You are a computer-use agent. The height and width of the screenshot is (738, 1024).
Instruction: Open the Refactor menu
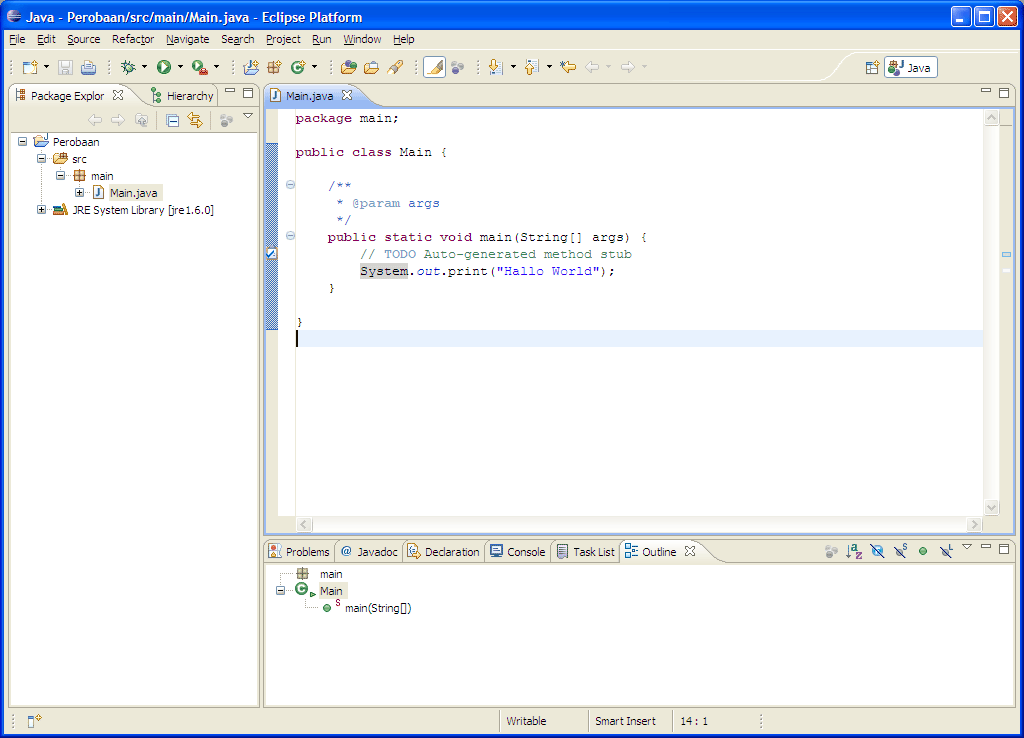click(133, 39)
